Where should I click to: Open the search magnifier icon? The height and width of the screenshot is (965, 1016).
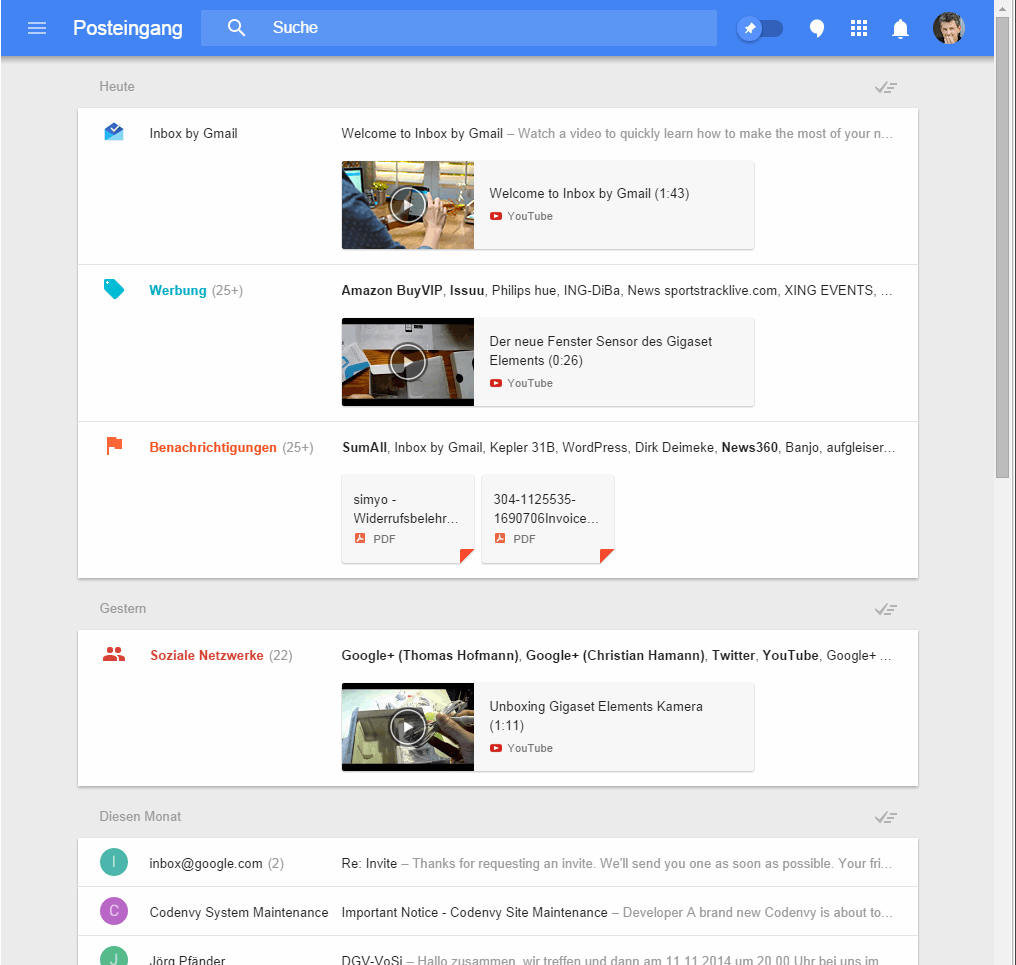click(x=236, y=28)
